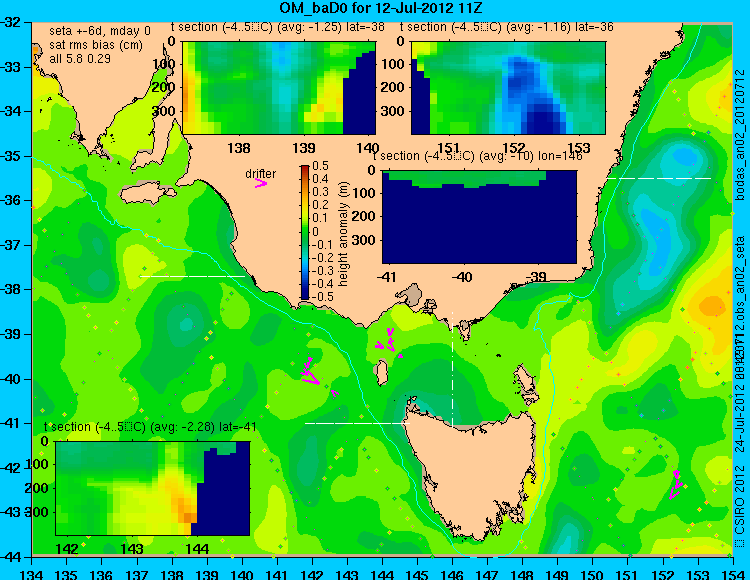Click the "143" tick under the lat=-41 inset
750x580 pixels.
click(x=132, y=549)
